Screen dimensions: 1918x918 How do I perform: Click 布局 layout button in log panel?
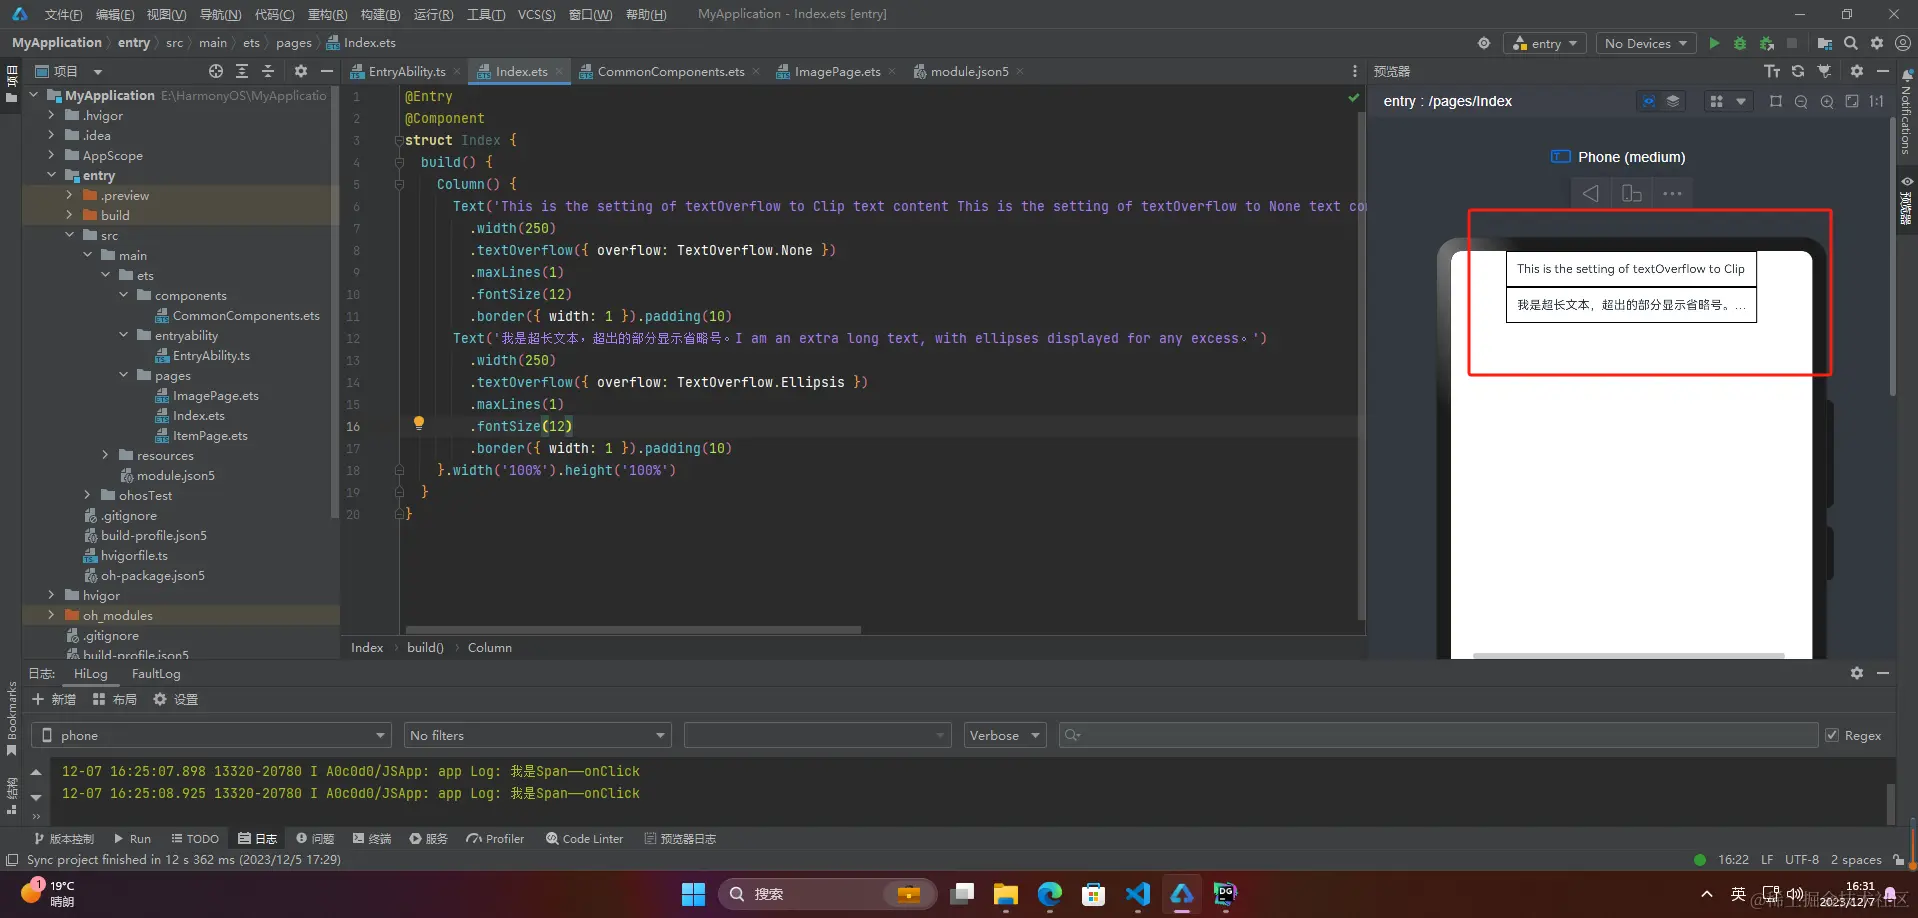click(115, 699)
